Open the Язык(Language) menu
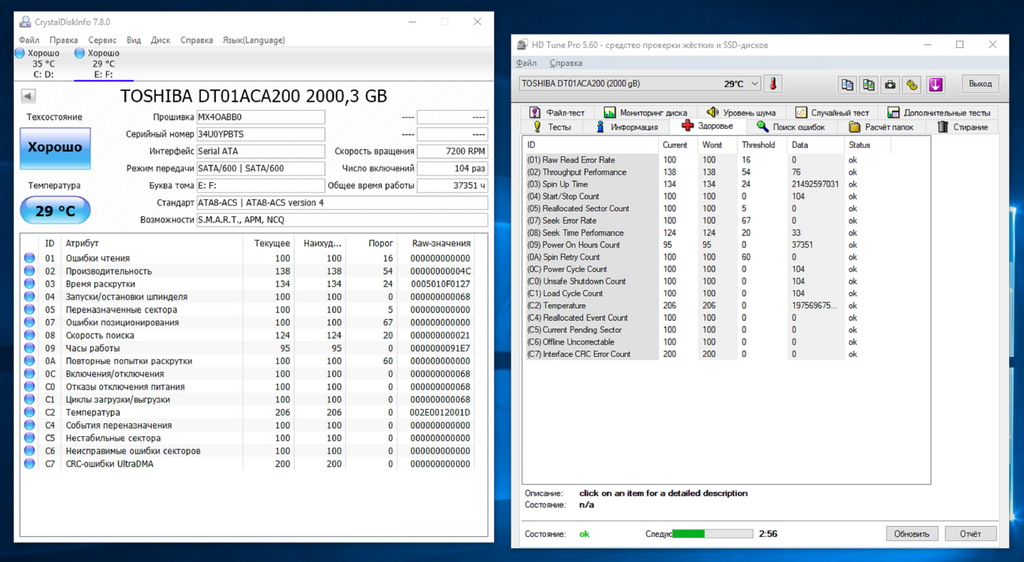The image size is (1024, 562). pos(254,40)
